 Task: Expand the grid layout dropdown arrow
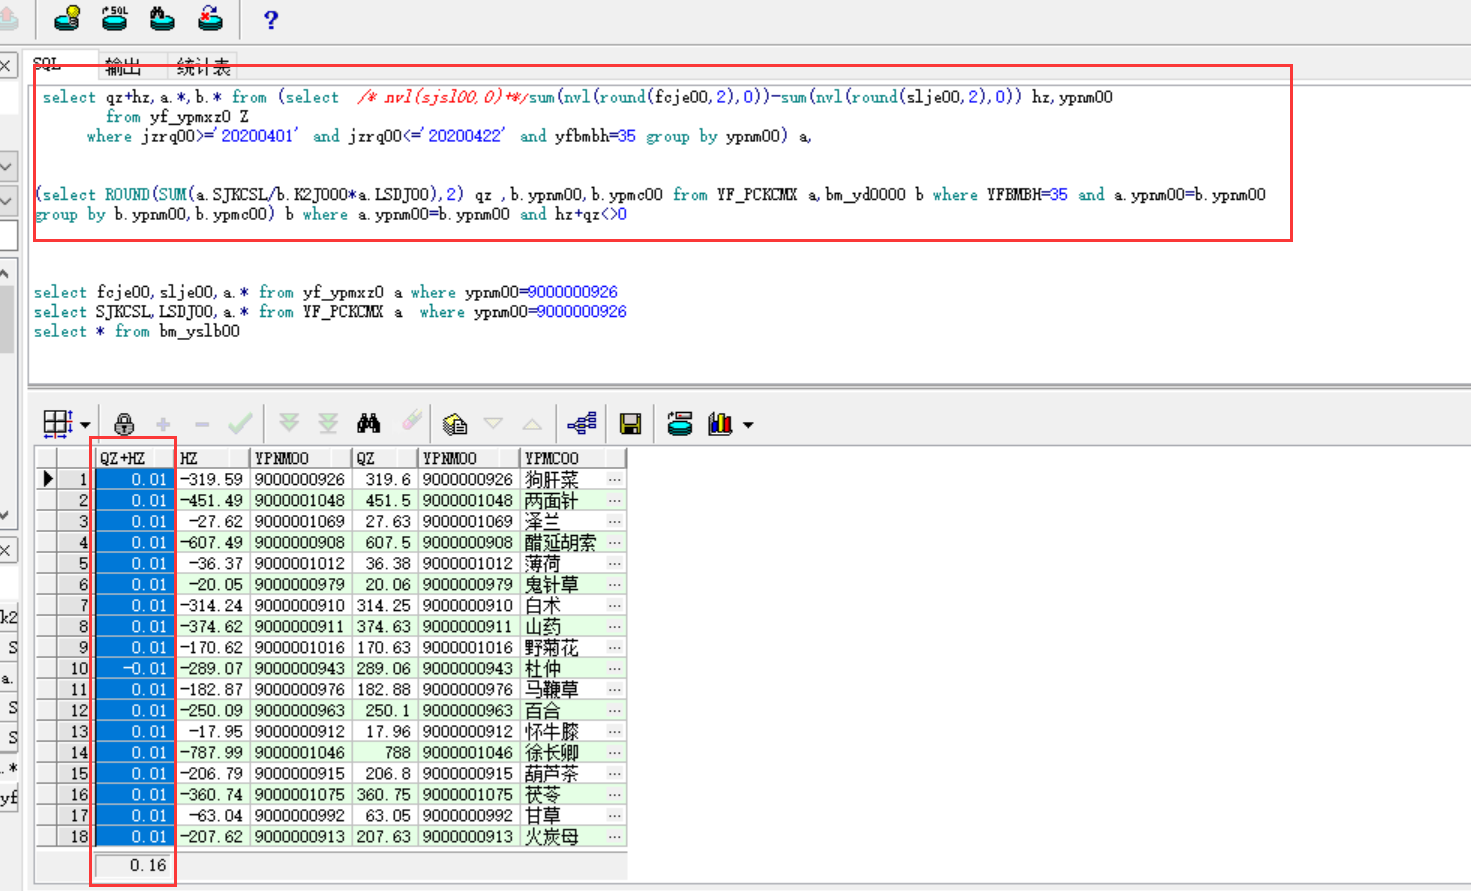pos(85,425)
